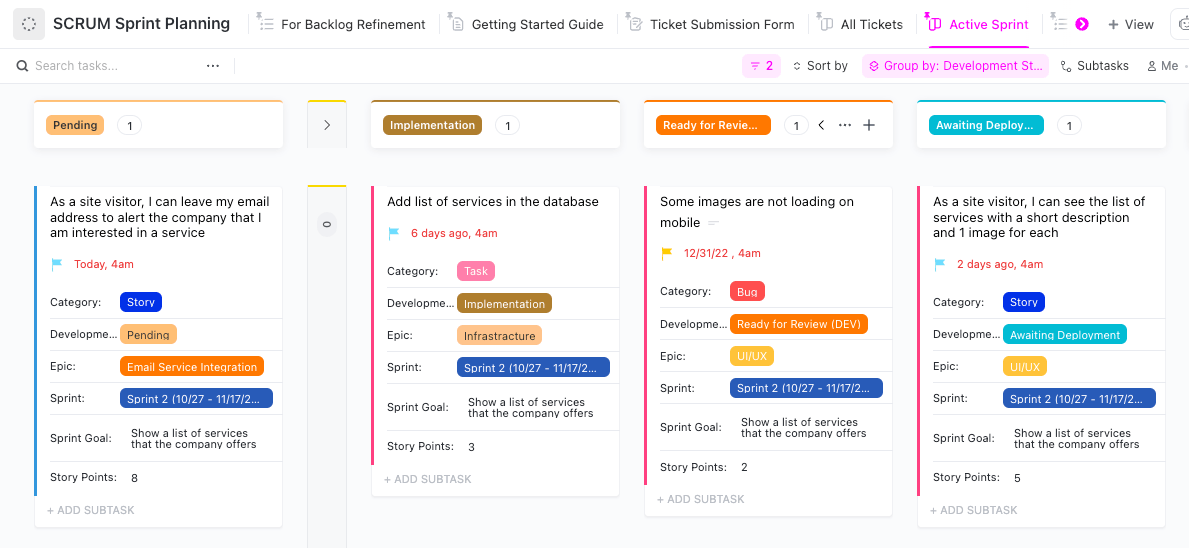Screen dimensions: 1189x548
Task: Toggle the active filters button showing 2
Action: coord(760,66)
